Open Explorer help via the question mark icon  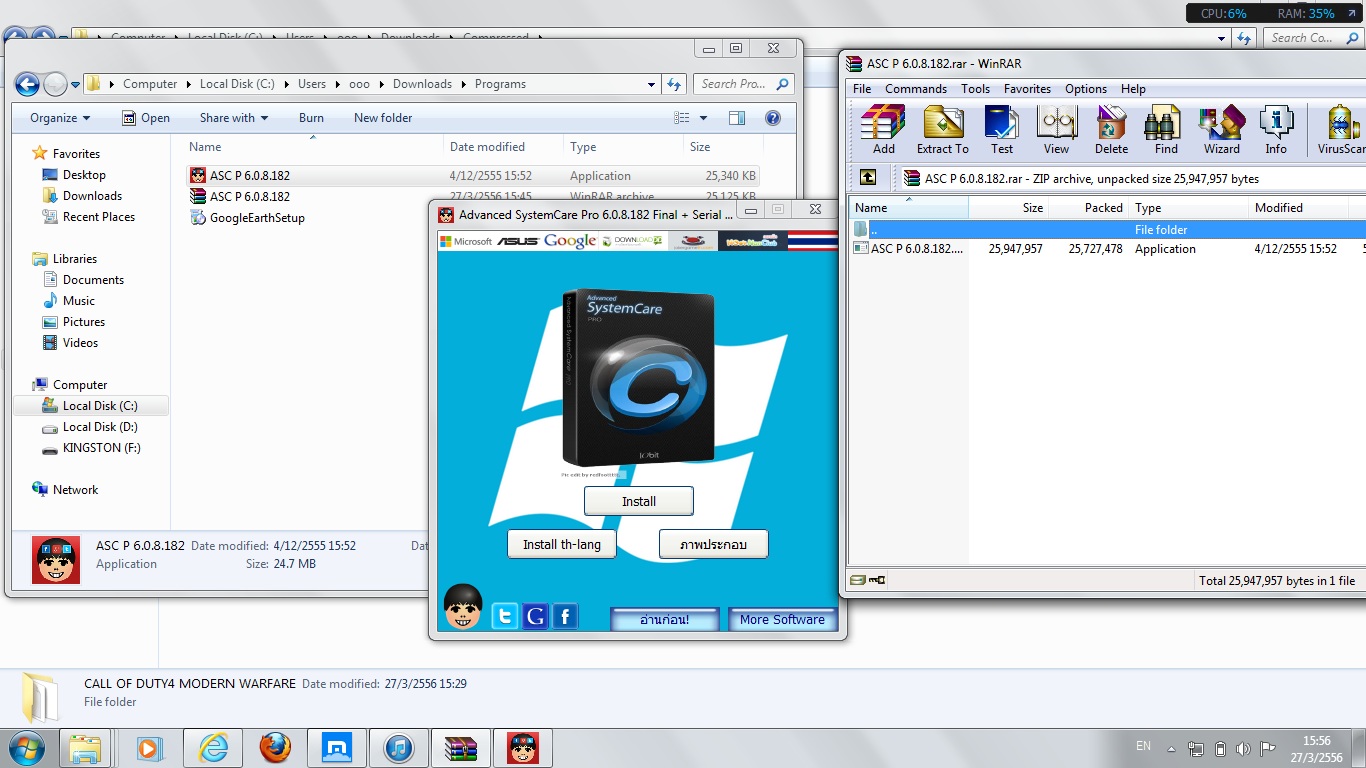772,118
